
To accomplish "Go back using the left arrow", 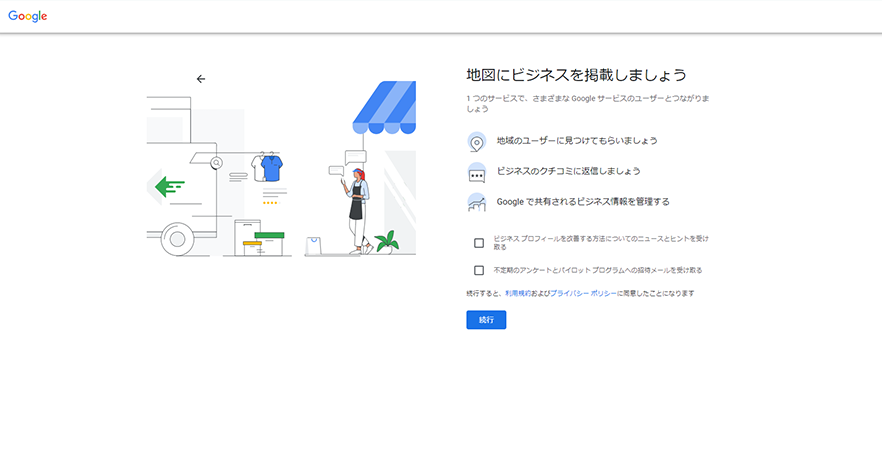I will pos(201,79).
